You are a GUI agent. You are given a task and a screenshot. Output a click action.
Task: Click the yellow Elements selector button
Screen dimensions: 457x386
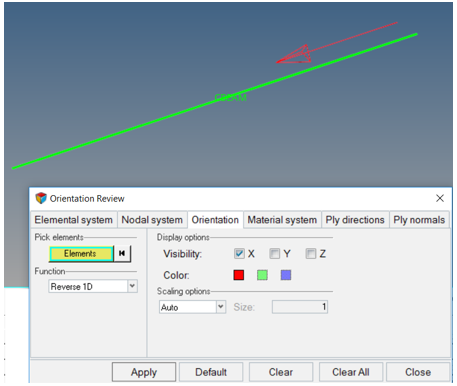point(81,254)
